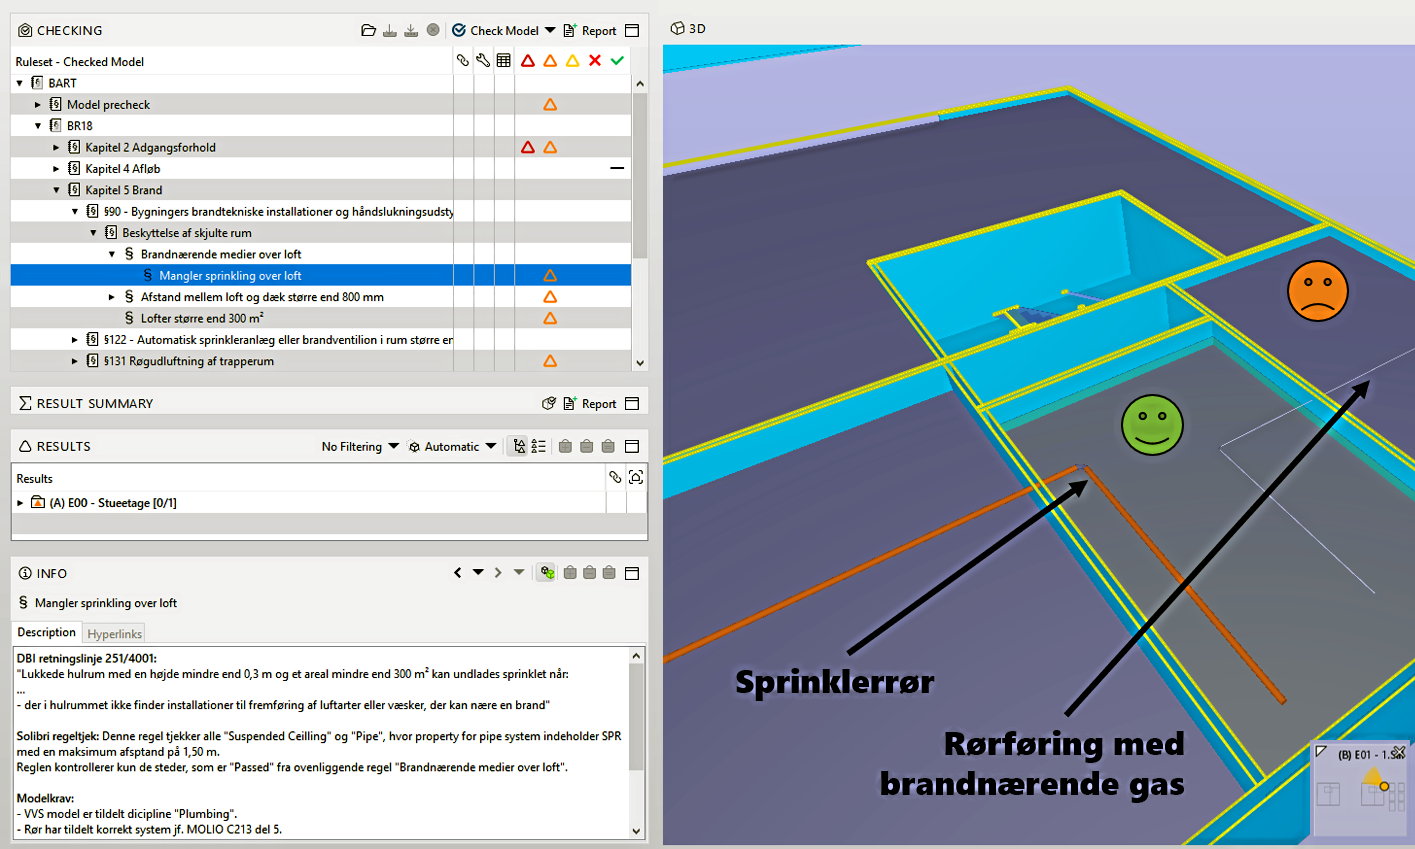1415x849 pixels.
Task: Click the disabled stop-checking circle icon
Action: click(x=433, y=30)
